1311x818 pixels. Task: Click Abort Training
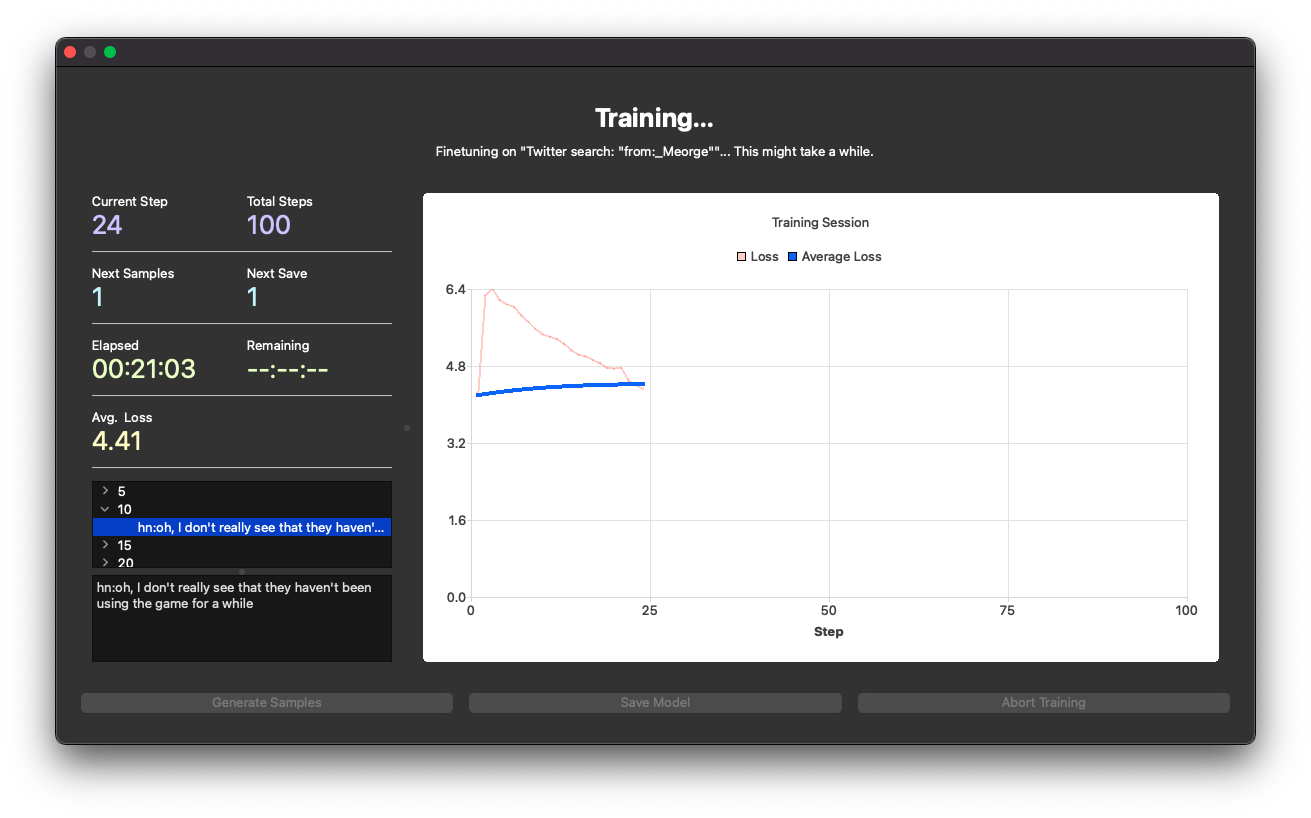pos(1043,702)
